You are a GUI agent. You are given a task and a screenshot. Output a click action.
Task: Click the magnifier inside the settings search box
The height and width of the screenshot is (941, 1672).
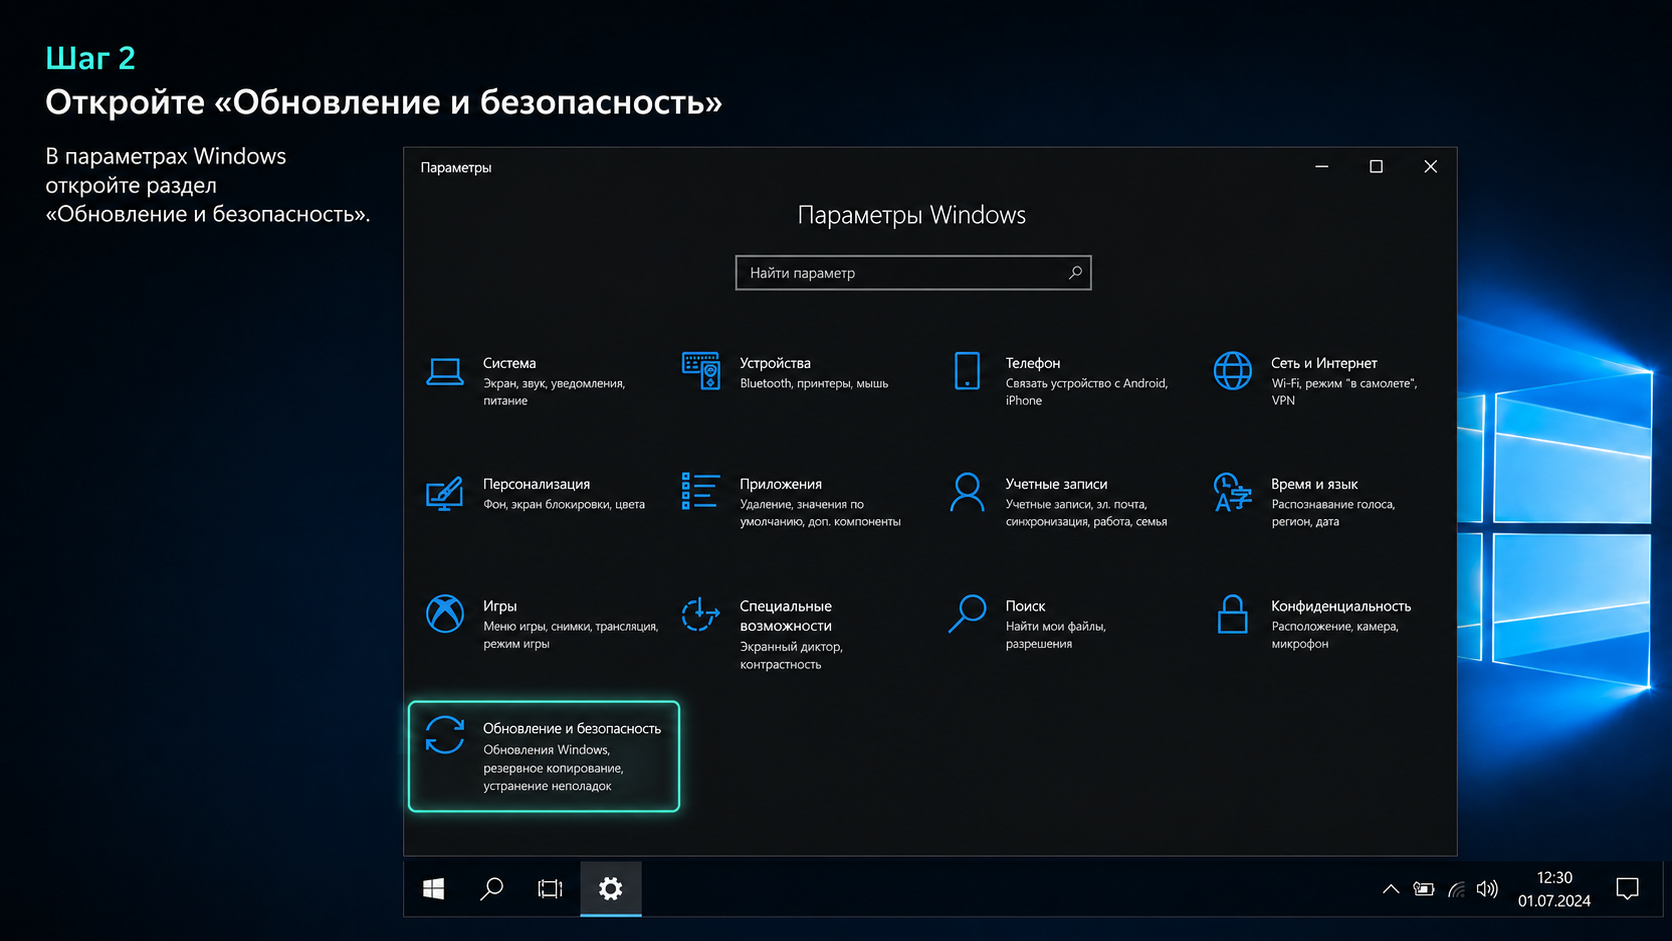pos(1075,272)
